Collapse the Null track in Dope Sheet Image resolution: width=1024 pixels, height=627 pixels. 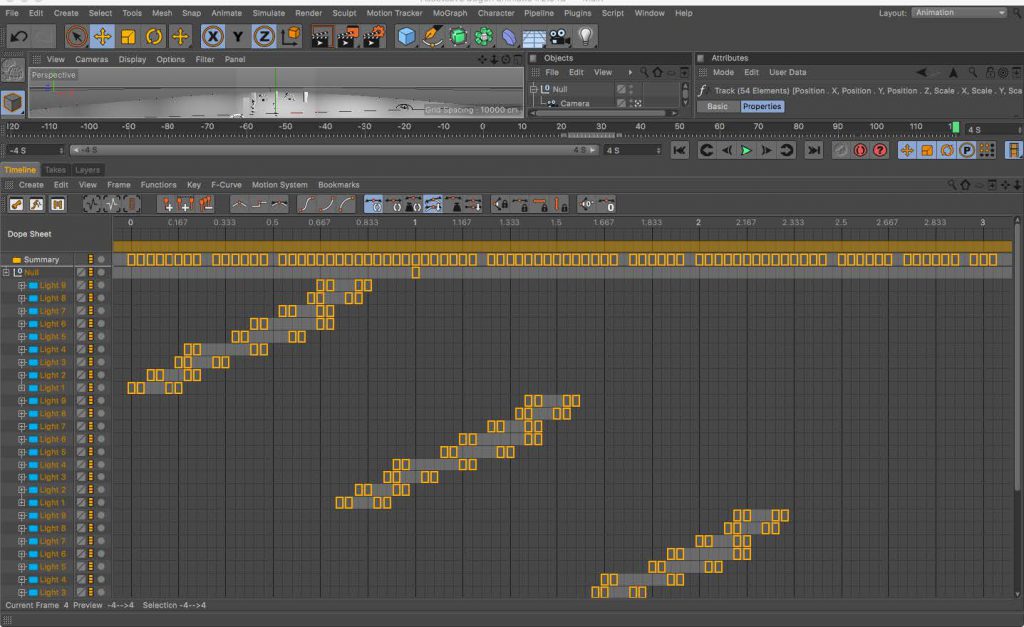(6, 272)
